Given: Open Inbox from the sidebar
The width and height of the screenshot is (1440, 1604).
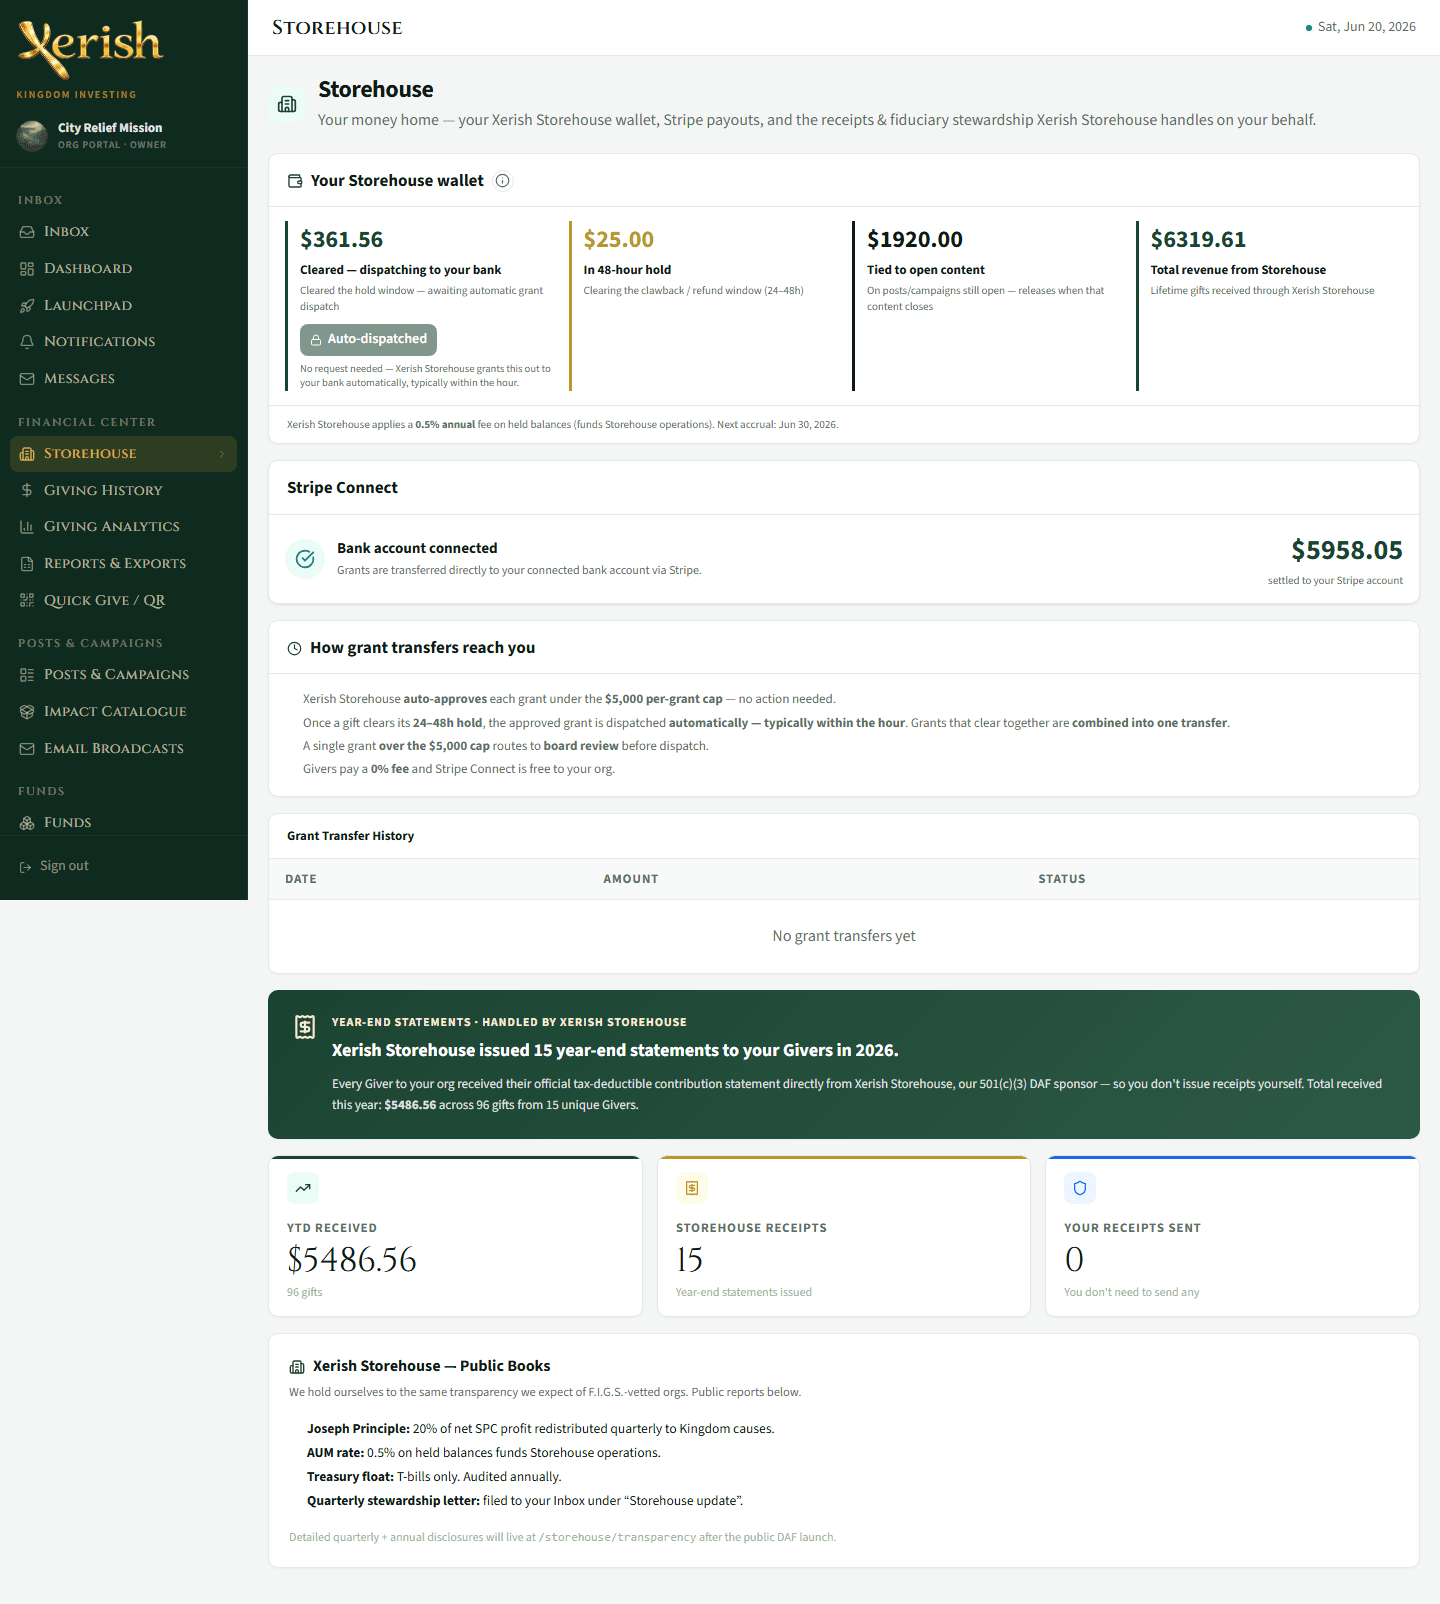Looking at the screenshot, I should (x=124, y=232).
